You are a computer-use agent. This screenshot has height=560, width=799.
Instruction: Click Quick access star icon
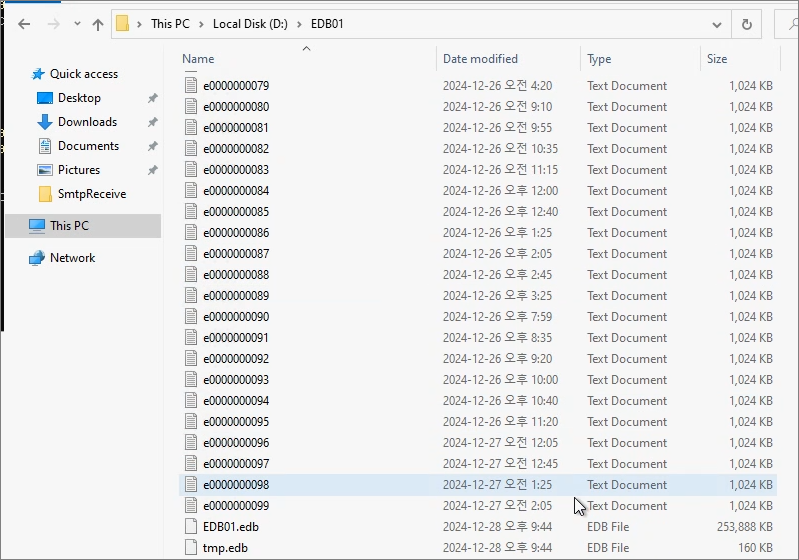[38, 74]
